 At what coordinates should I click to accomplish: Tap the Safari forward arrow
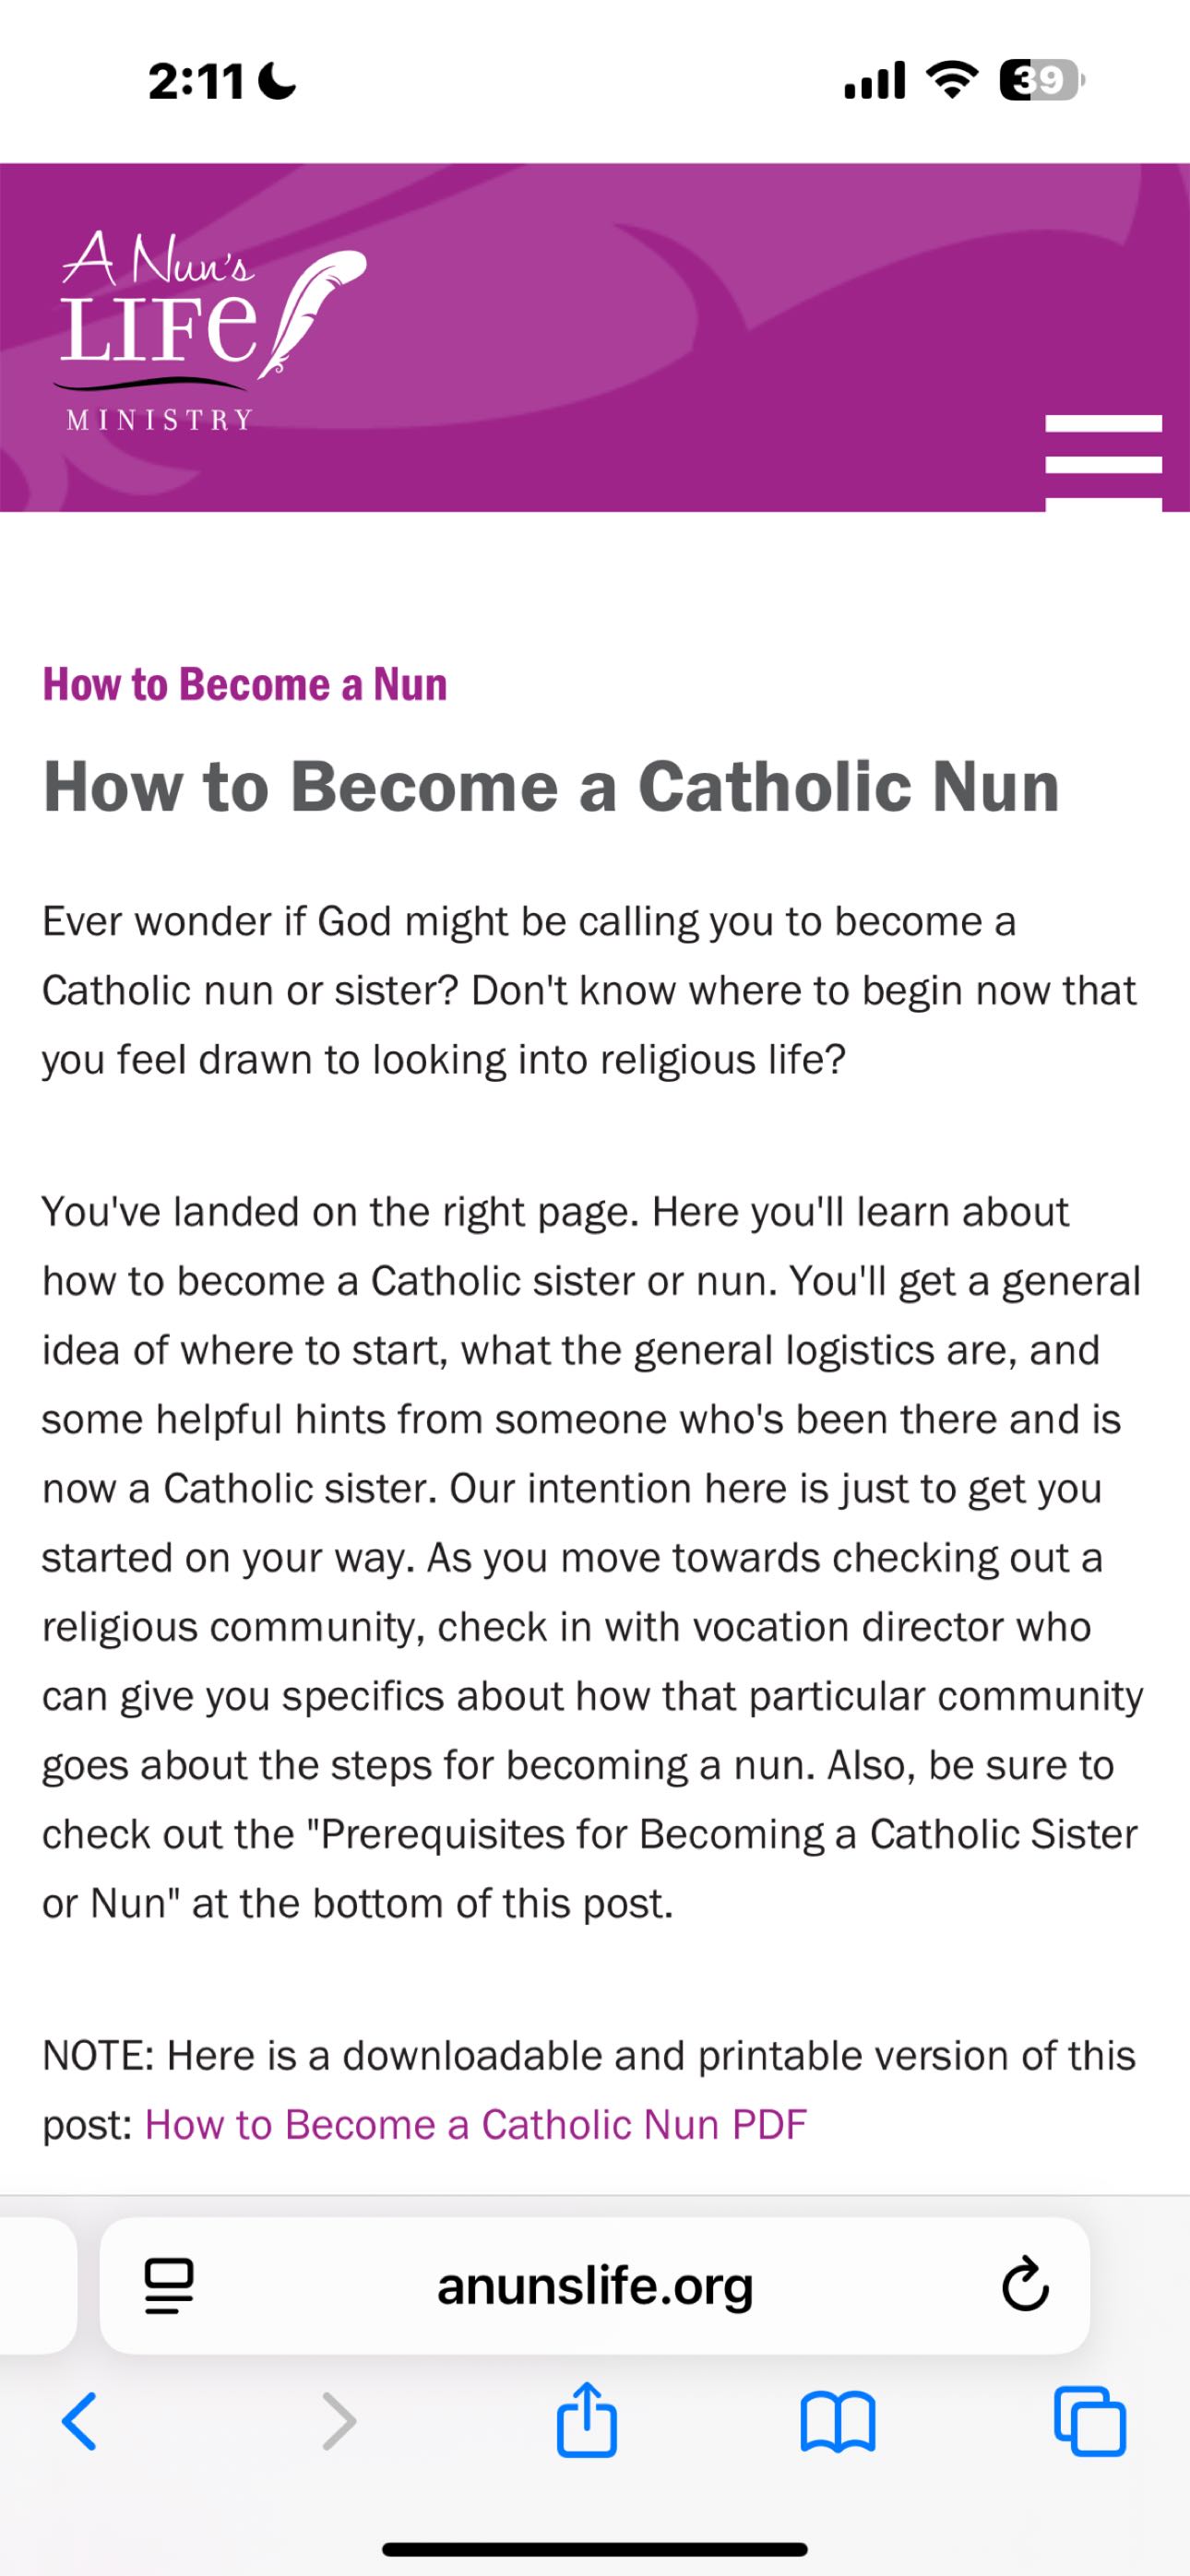click(x=339, y=2421)
